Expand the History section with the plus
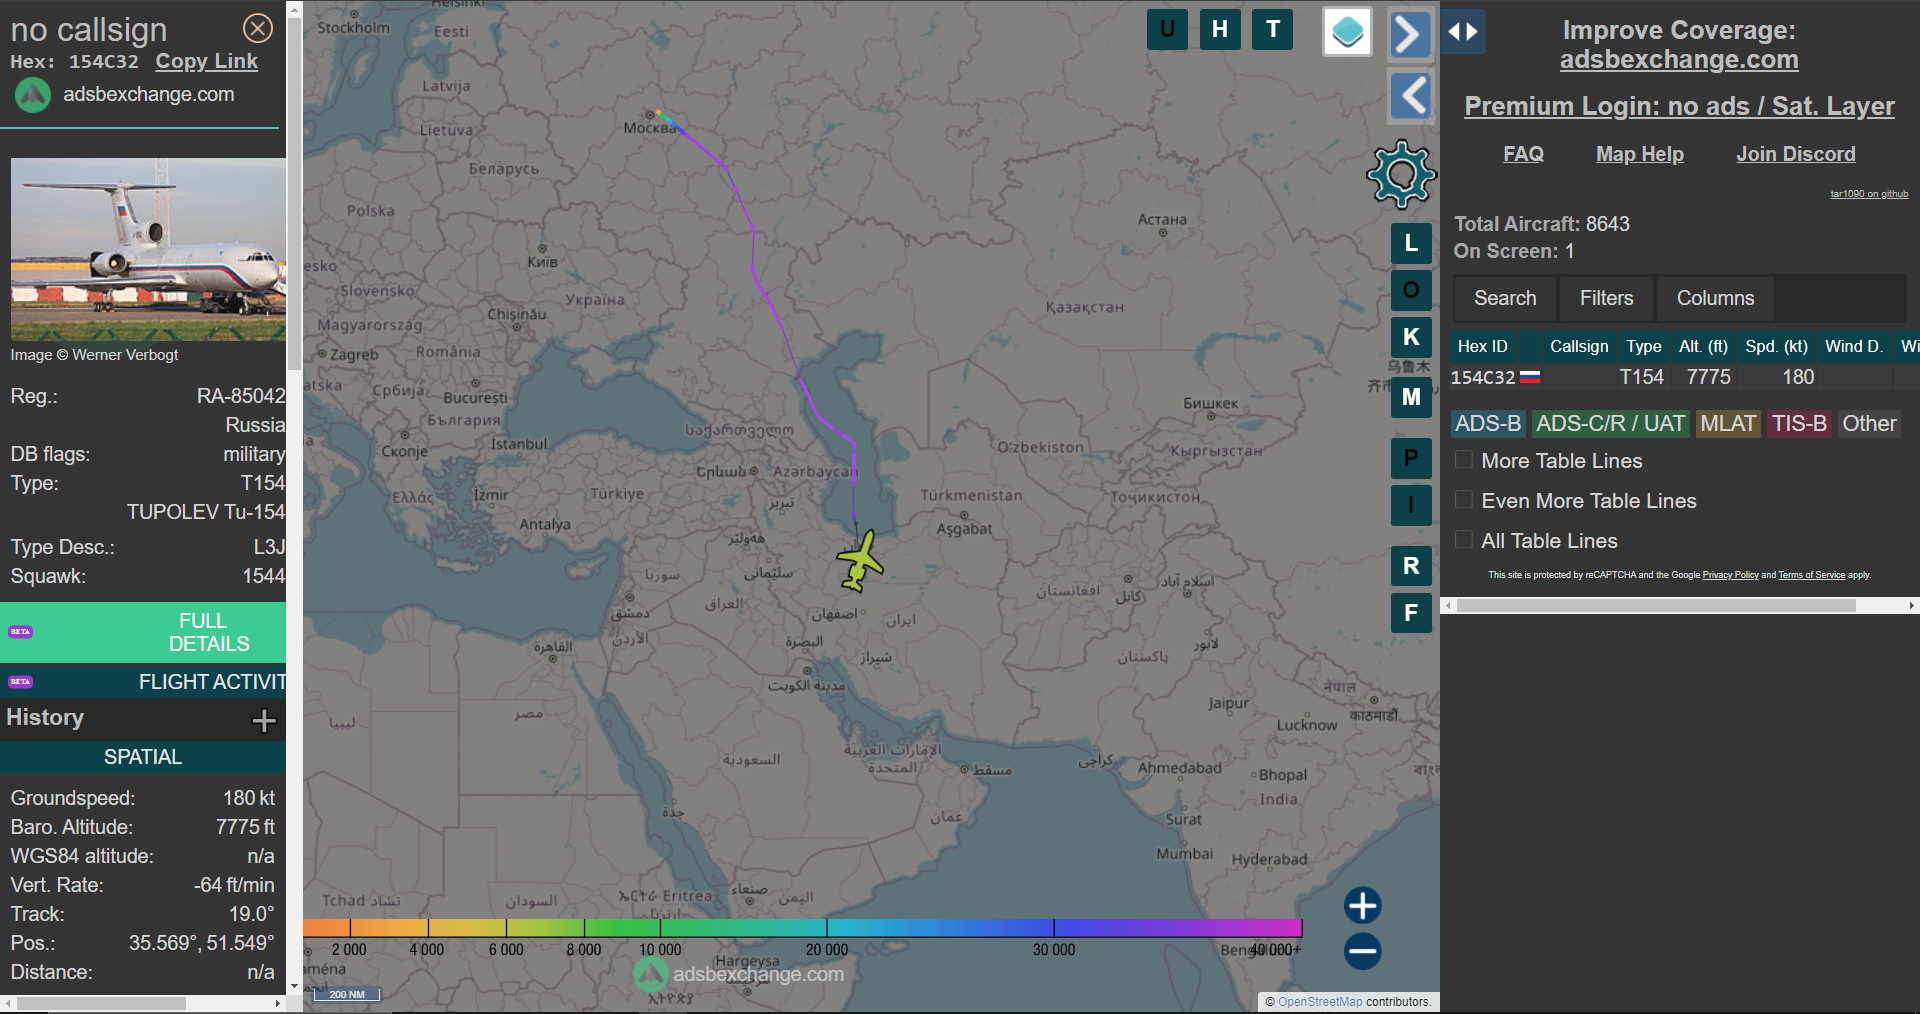This screenshot has width=1920, height=1014. [x=264, y=720]
